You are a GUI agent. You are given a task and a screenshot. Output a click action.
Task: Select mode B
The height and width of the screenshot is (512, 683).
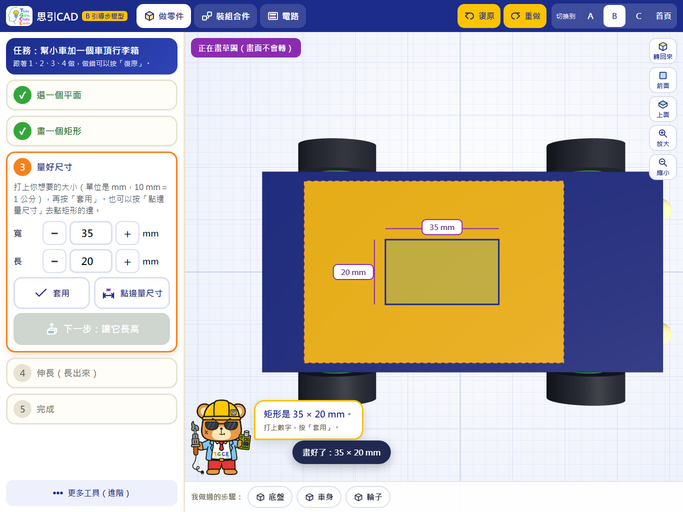tap(614, 16)
